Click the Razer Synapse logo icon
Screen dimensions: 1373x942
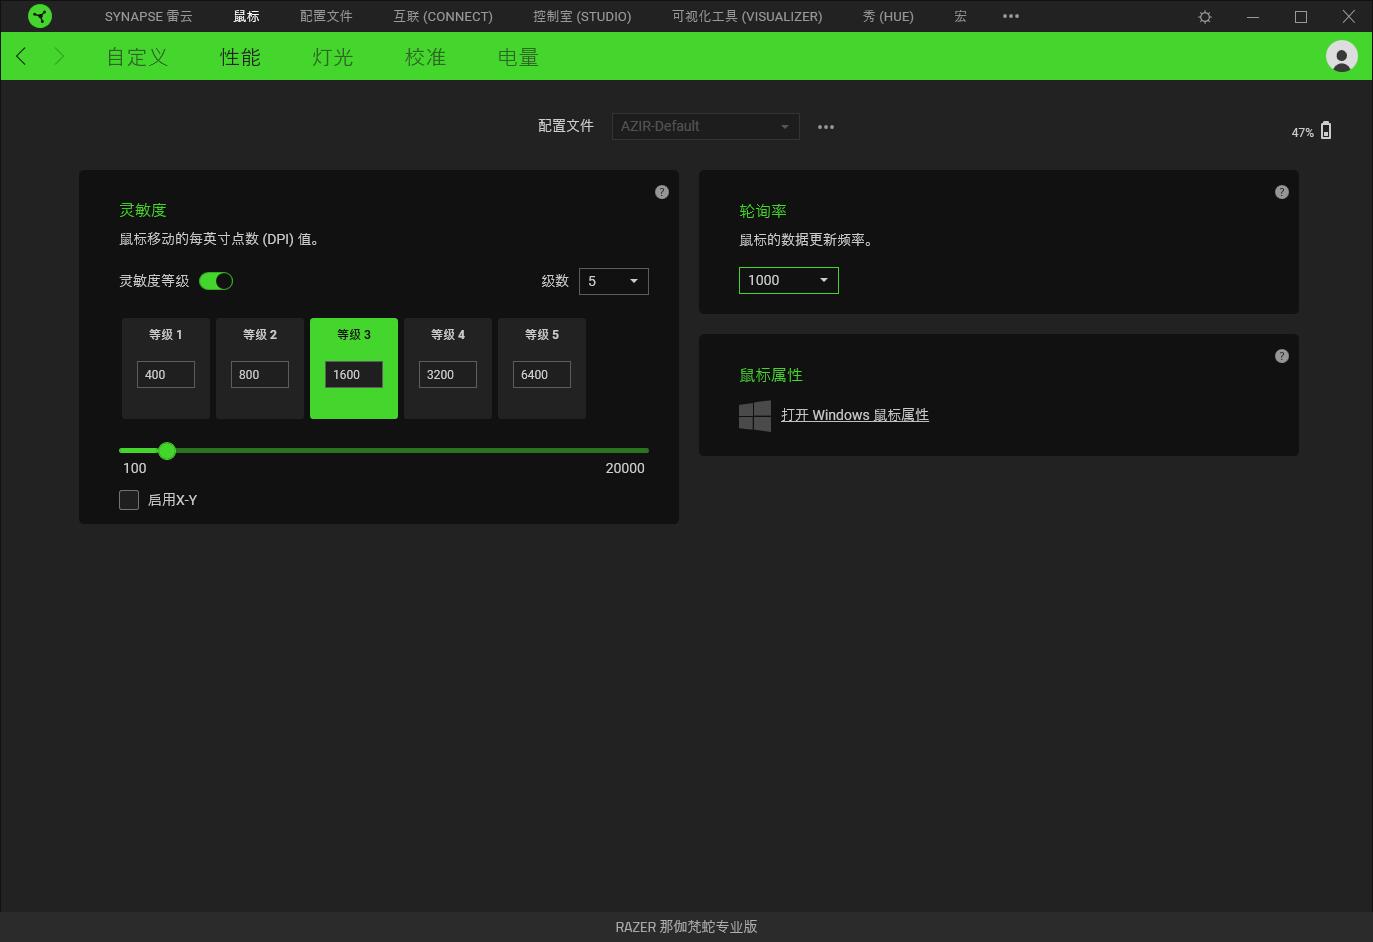pos(40,16)
